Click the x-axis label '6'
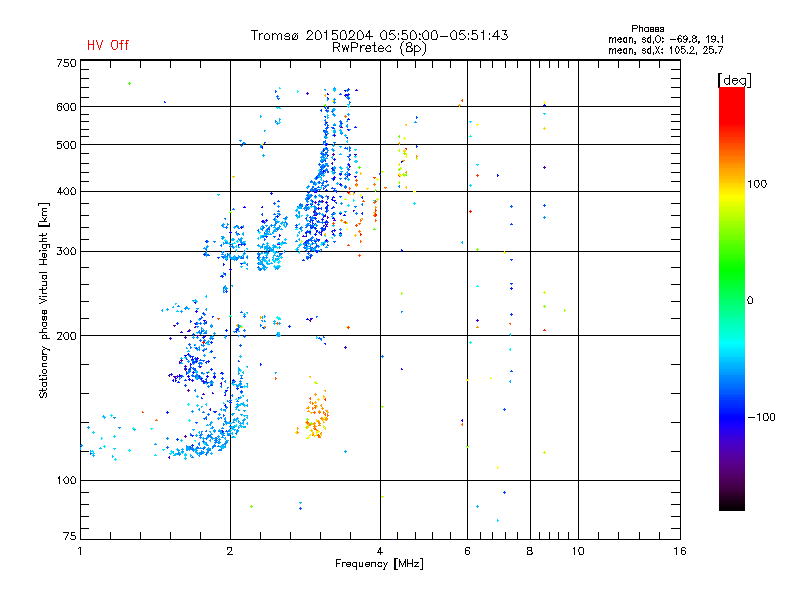The image size is (800, 600). 467,551
